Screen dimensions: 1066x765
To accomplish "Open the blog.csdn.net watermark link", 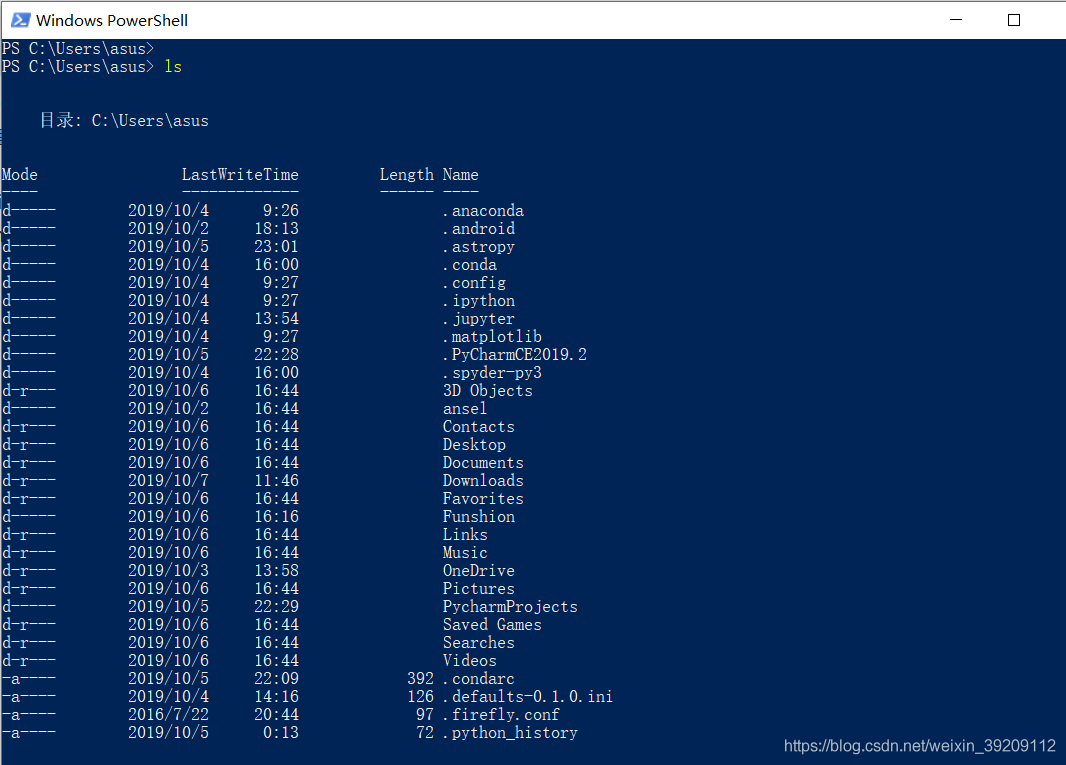I will coord(918,746).
